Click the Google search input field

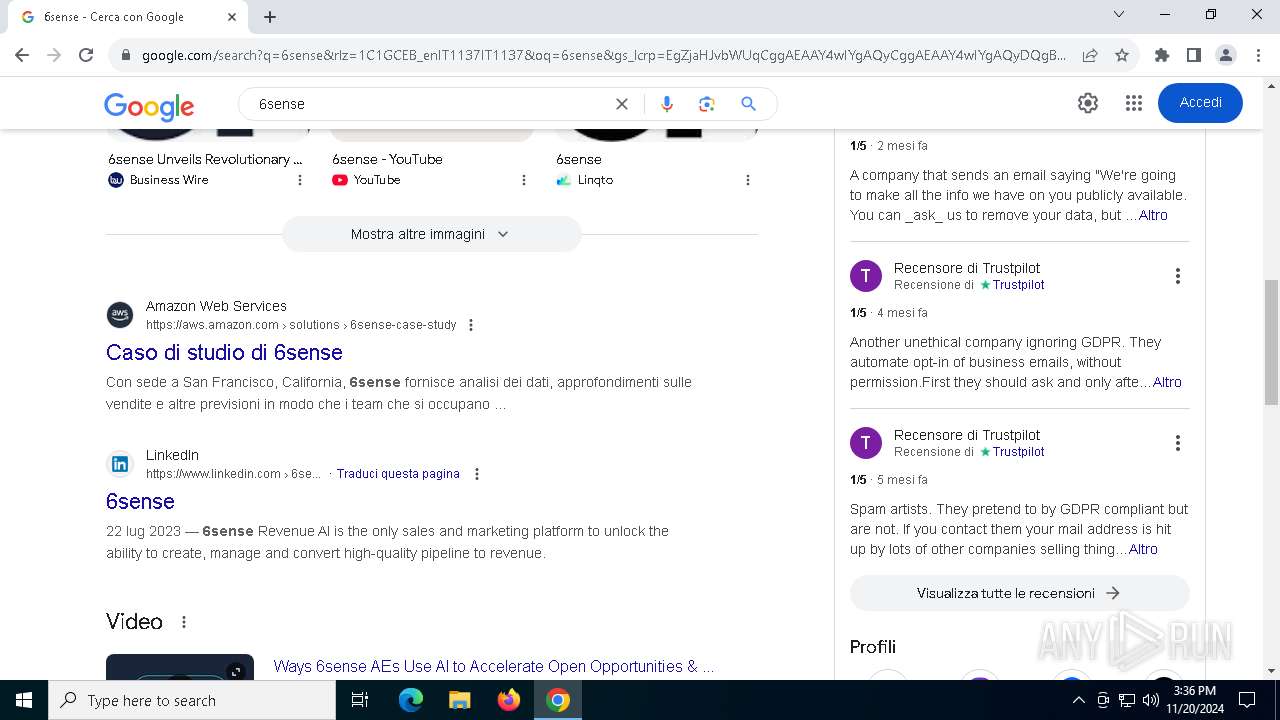click(428, 104)
